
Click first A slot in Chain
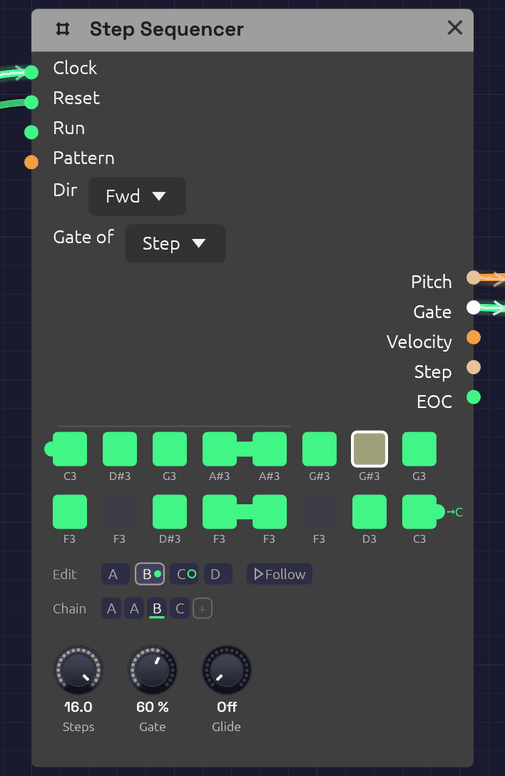[111, 609]
